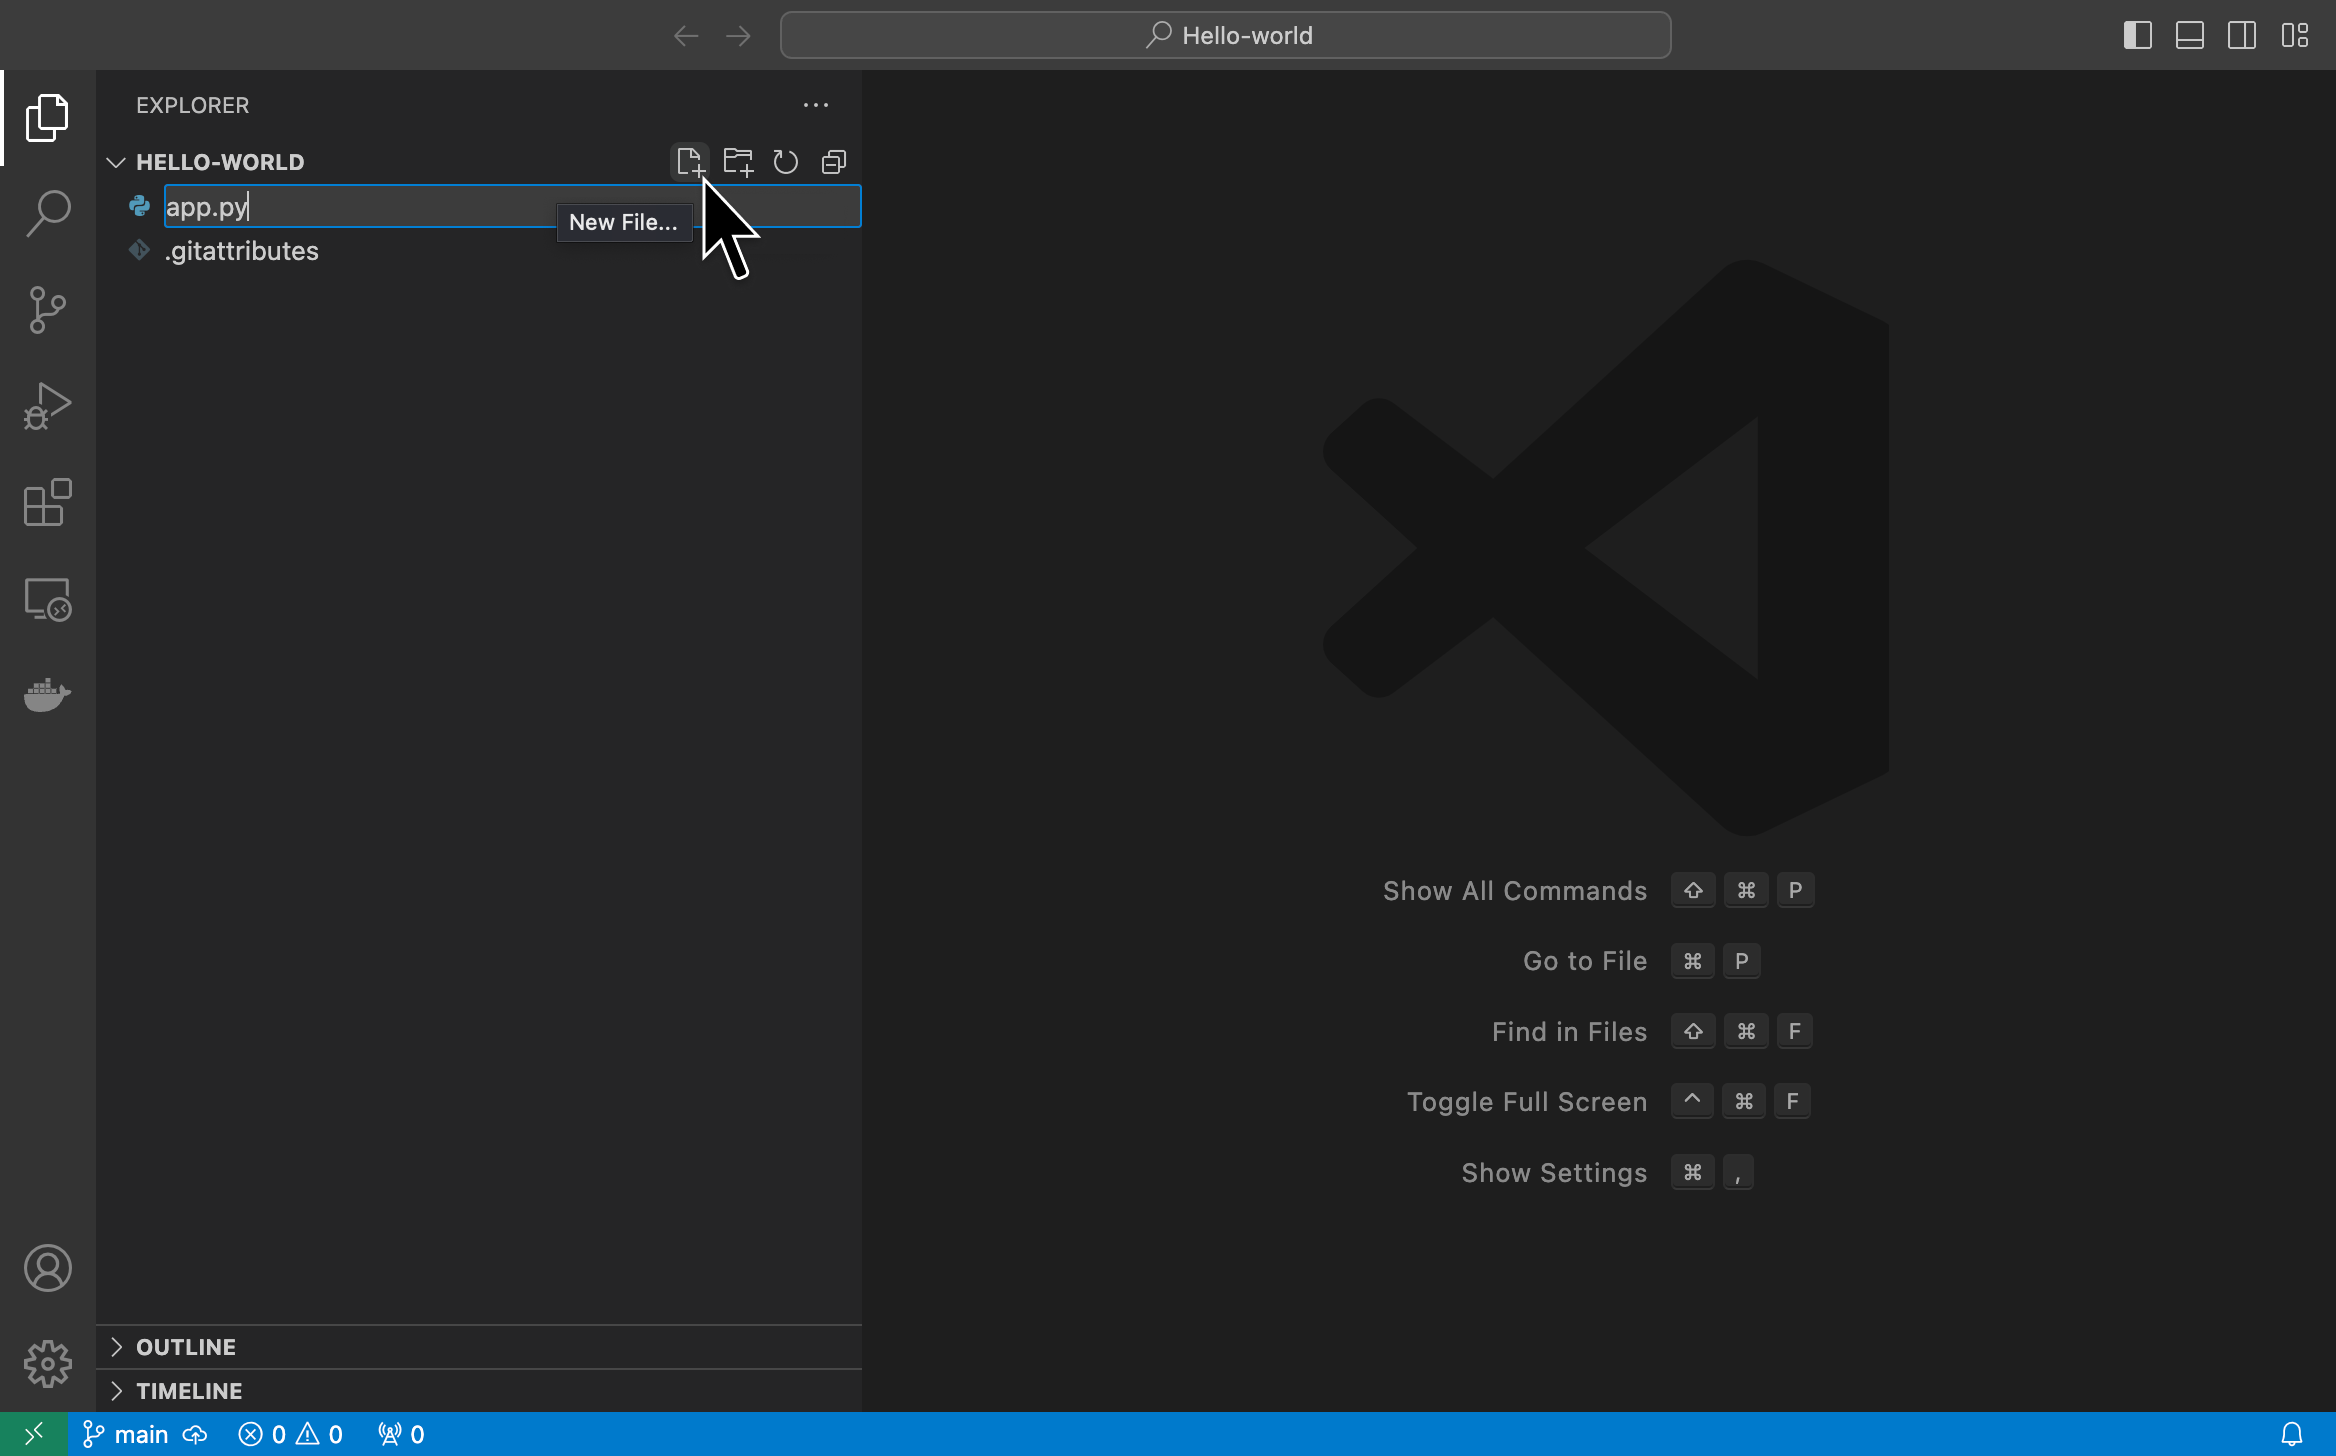Open the Manage settings gear menu
The width and height of the screenshot is (2336, 1456).
[46, 1362]
